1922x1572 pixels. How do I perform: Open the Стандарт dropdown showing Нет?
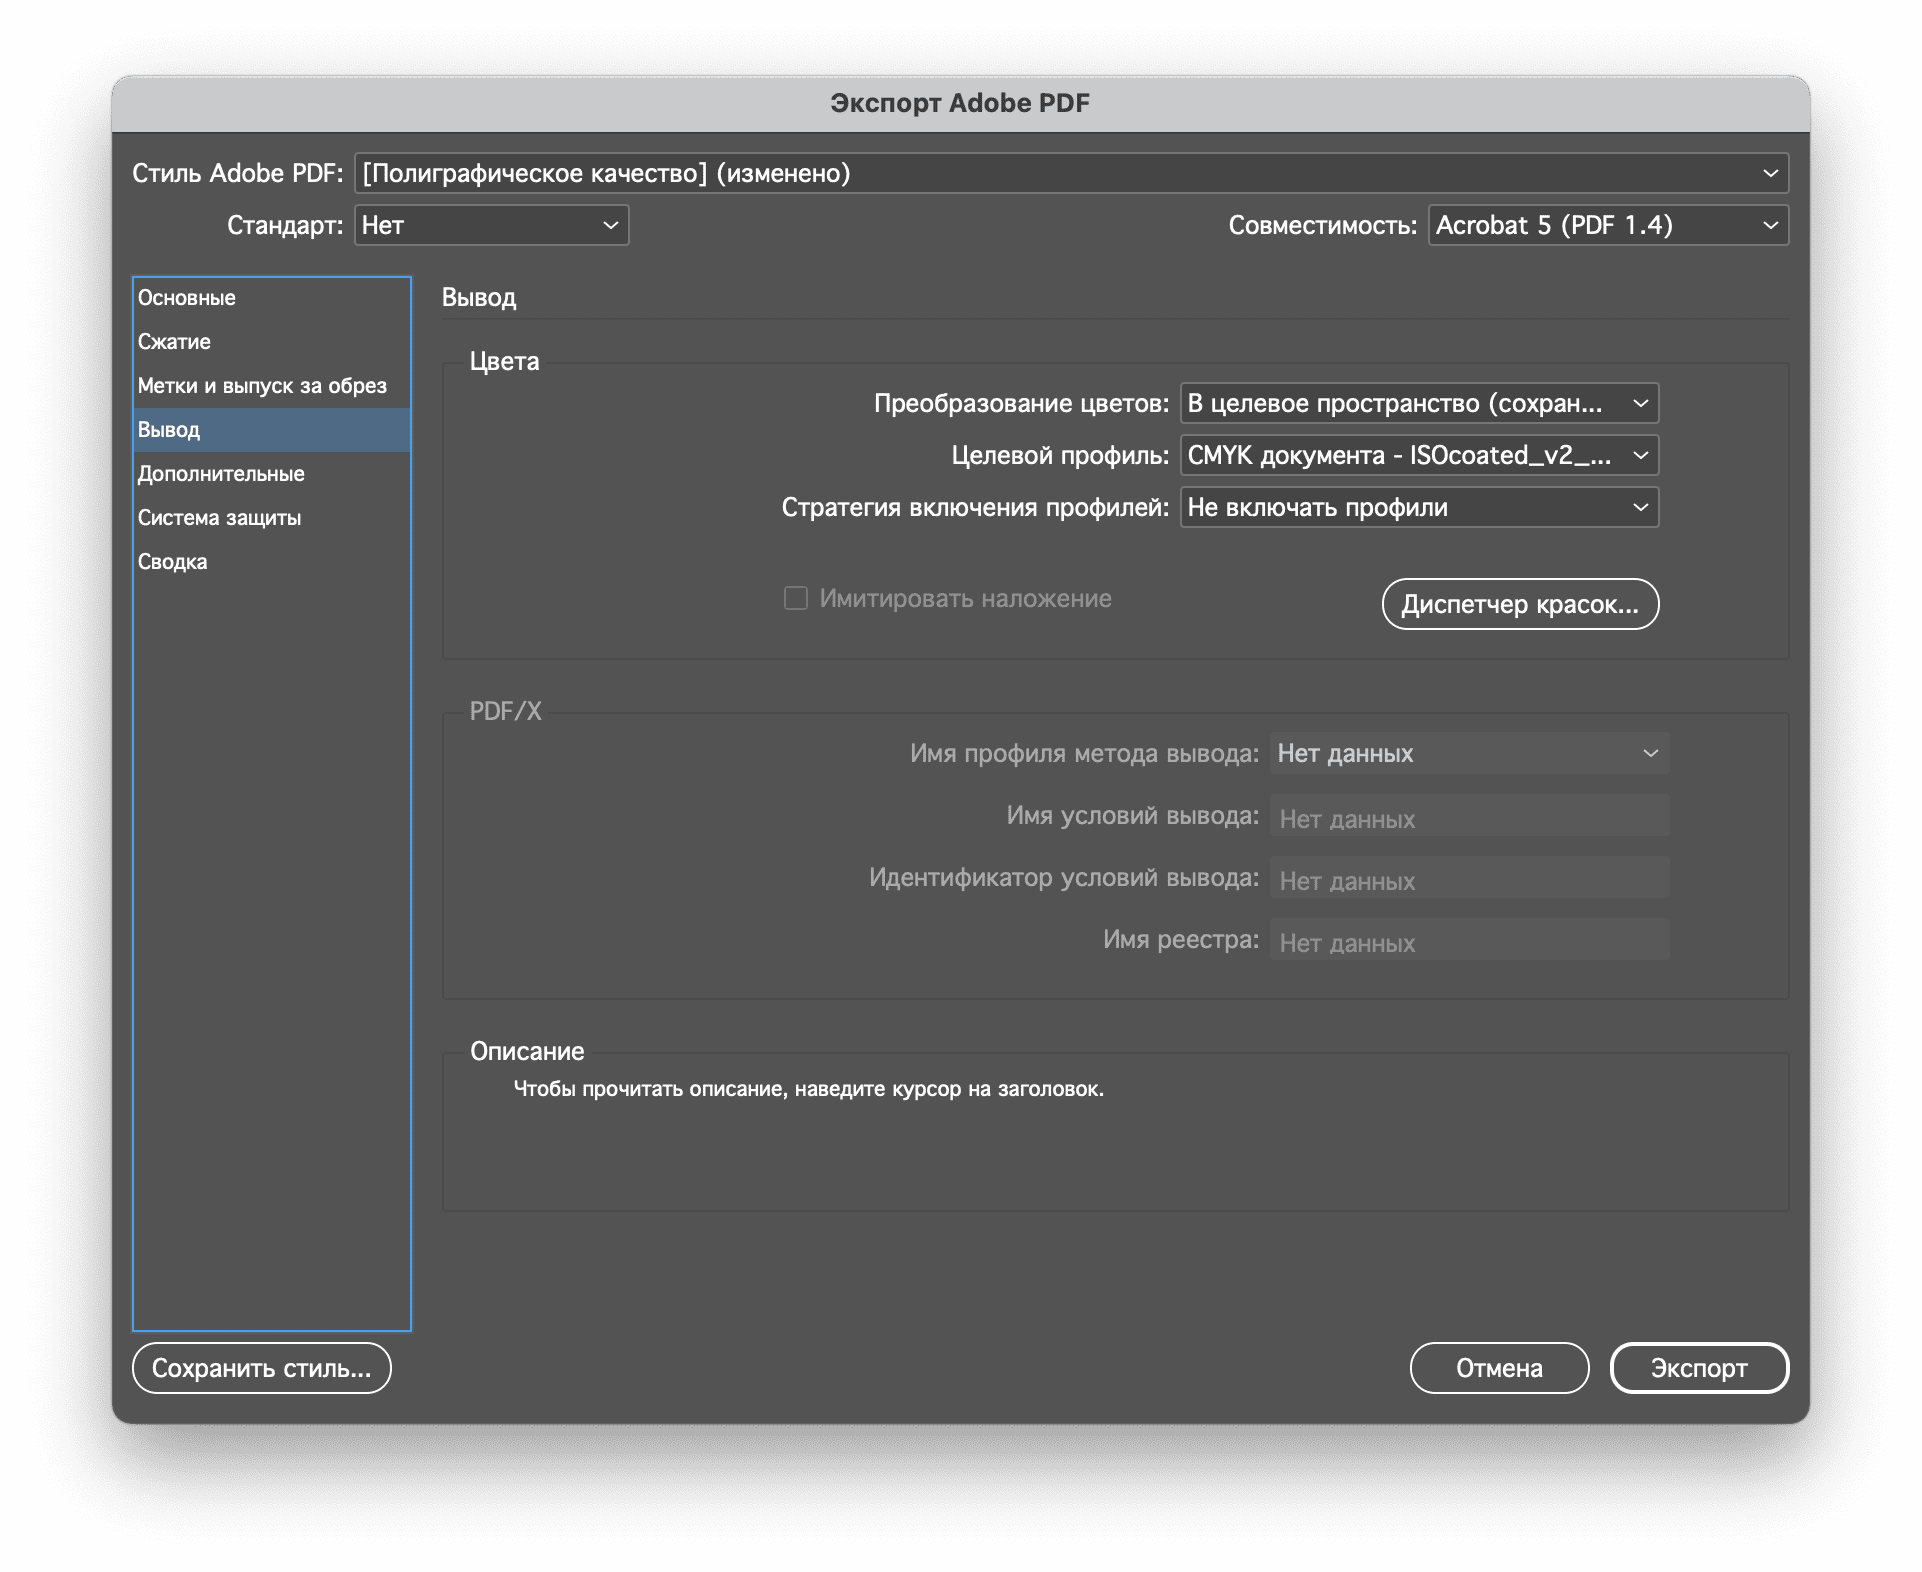(491, 225)
